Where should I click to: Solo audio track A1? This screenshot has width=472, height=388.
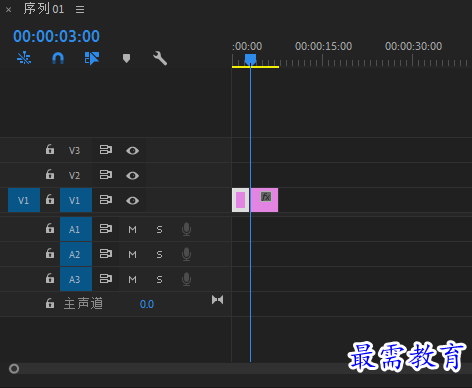(159, 229)
